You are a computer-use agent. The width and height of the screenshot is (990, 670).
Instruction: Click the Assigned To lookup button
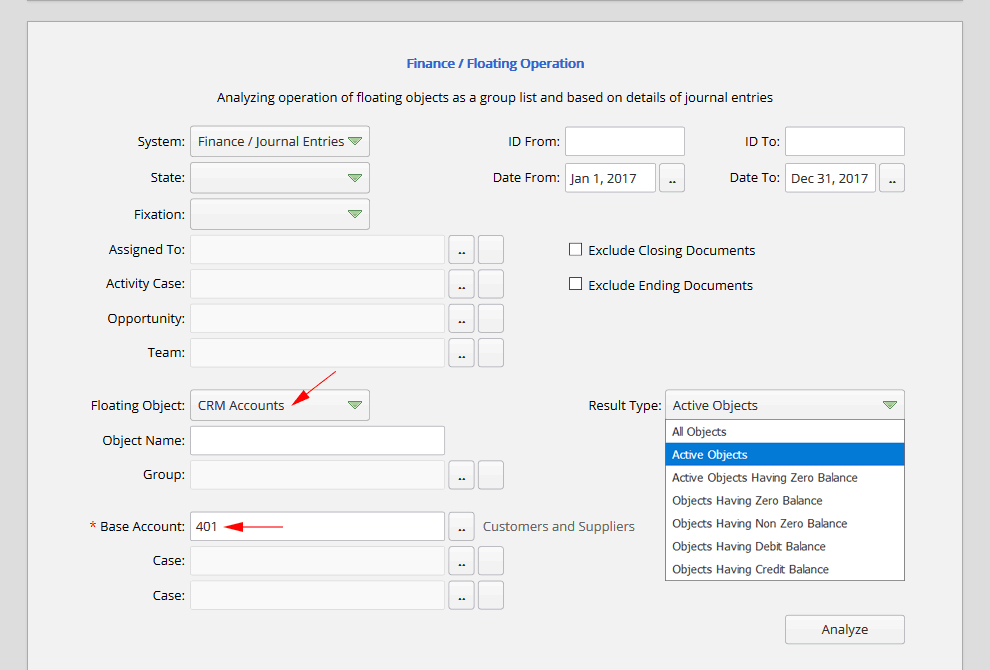coord(461,250)
